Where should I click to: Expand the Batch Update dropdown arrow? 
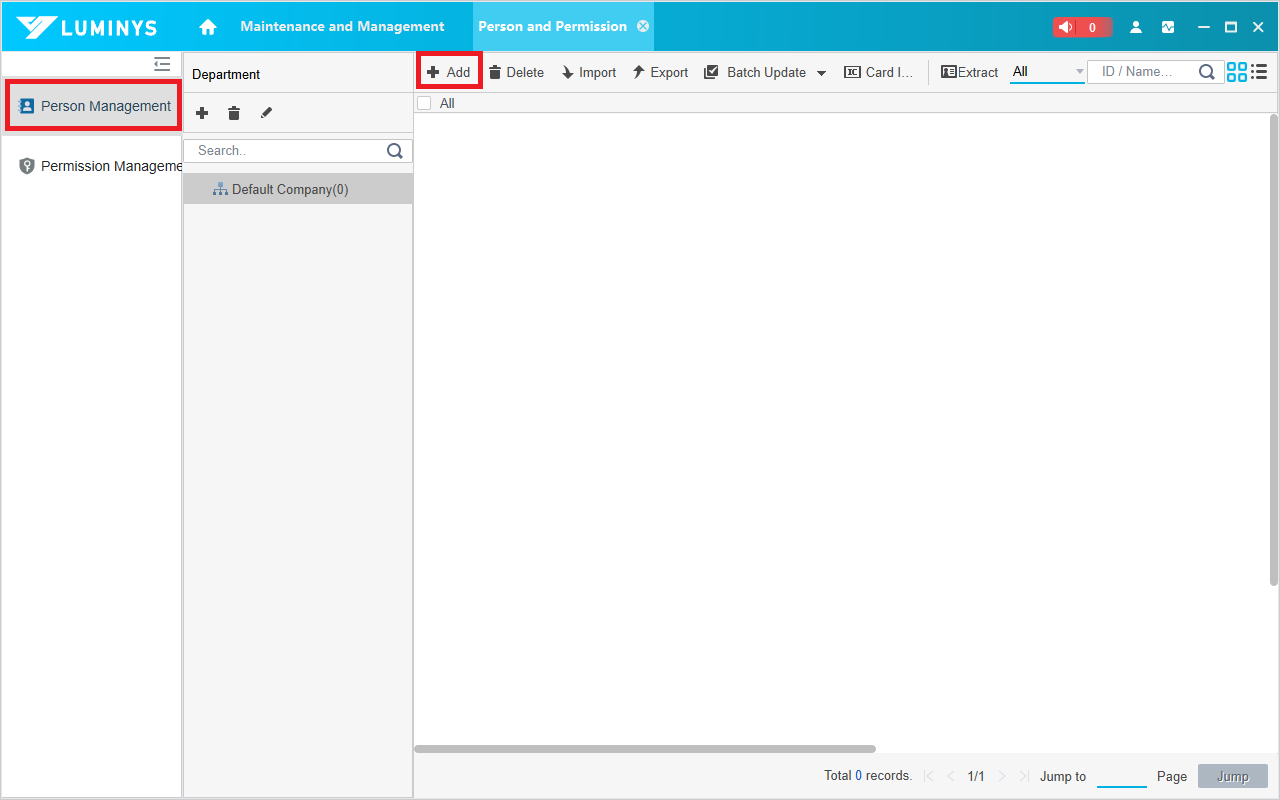click(x=822, y=73)
